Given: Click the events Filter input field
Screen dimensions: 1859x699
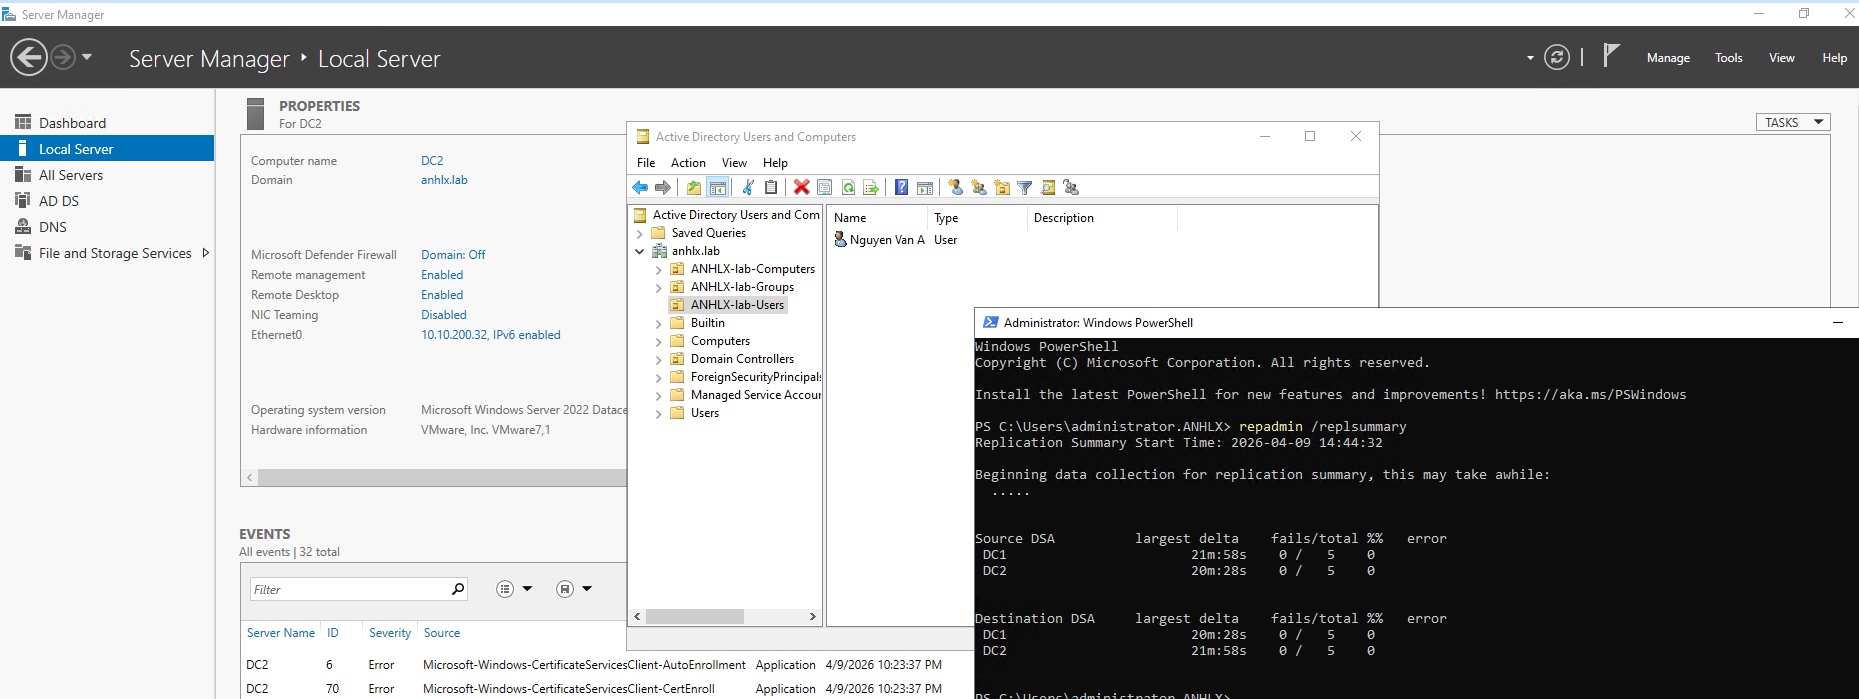Looking at the screenshot, I should tap(350, 589).
